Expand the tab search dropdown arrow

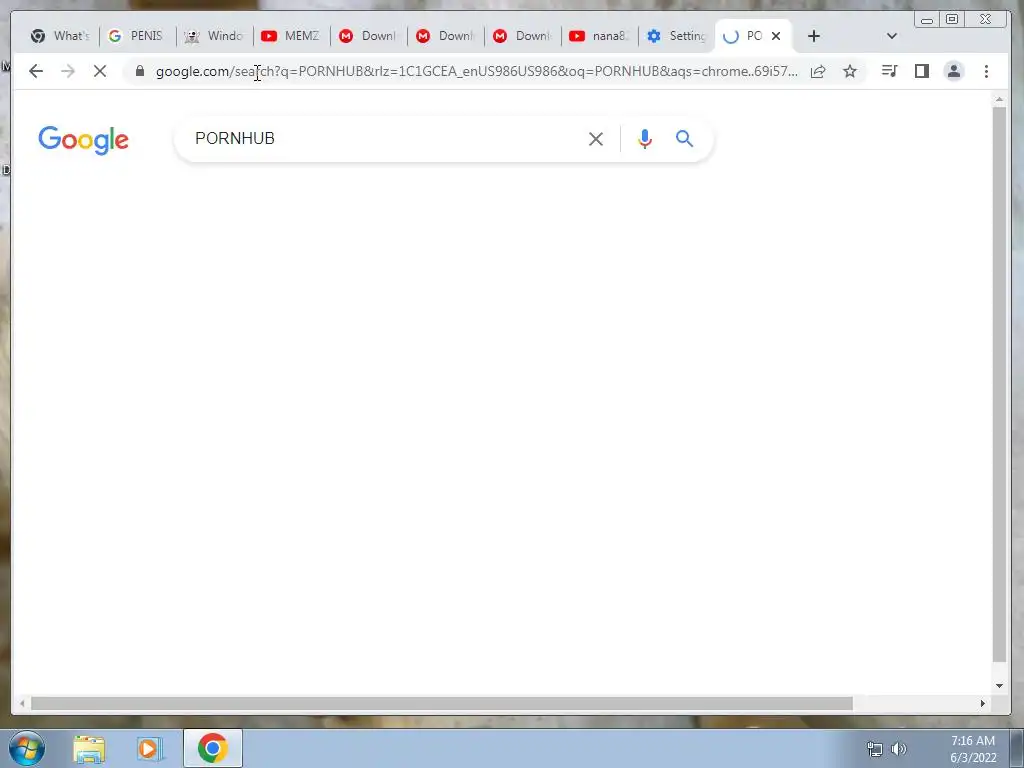point(891,37)
